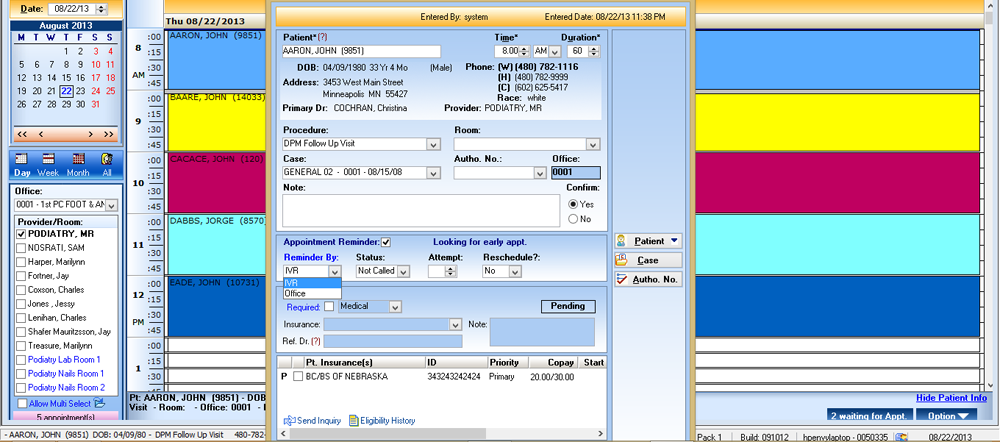Viewport: 1000px width, 442px height.
Task: Select the No confirm radio button
Action: 572,219
